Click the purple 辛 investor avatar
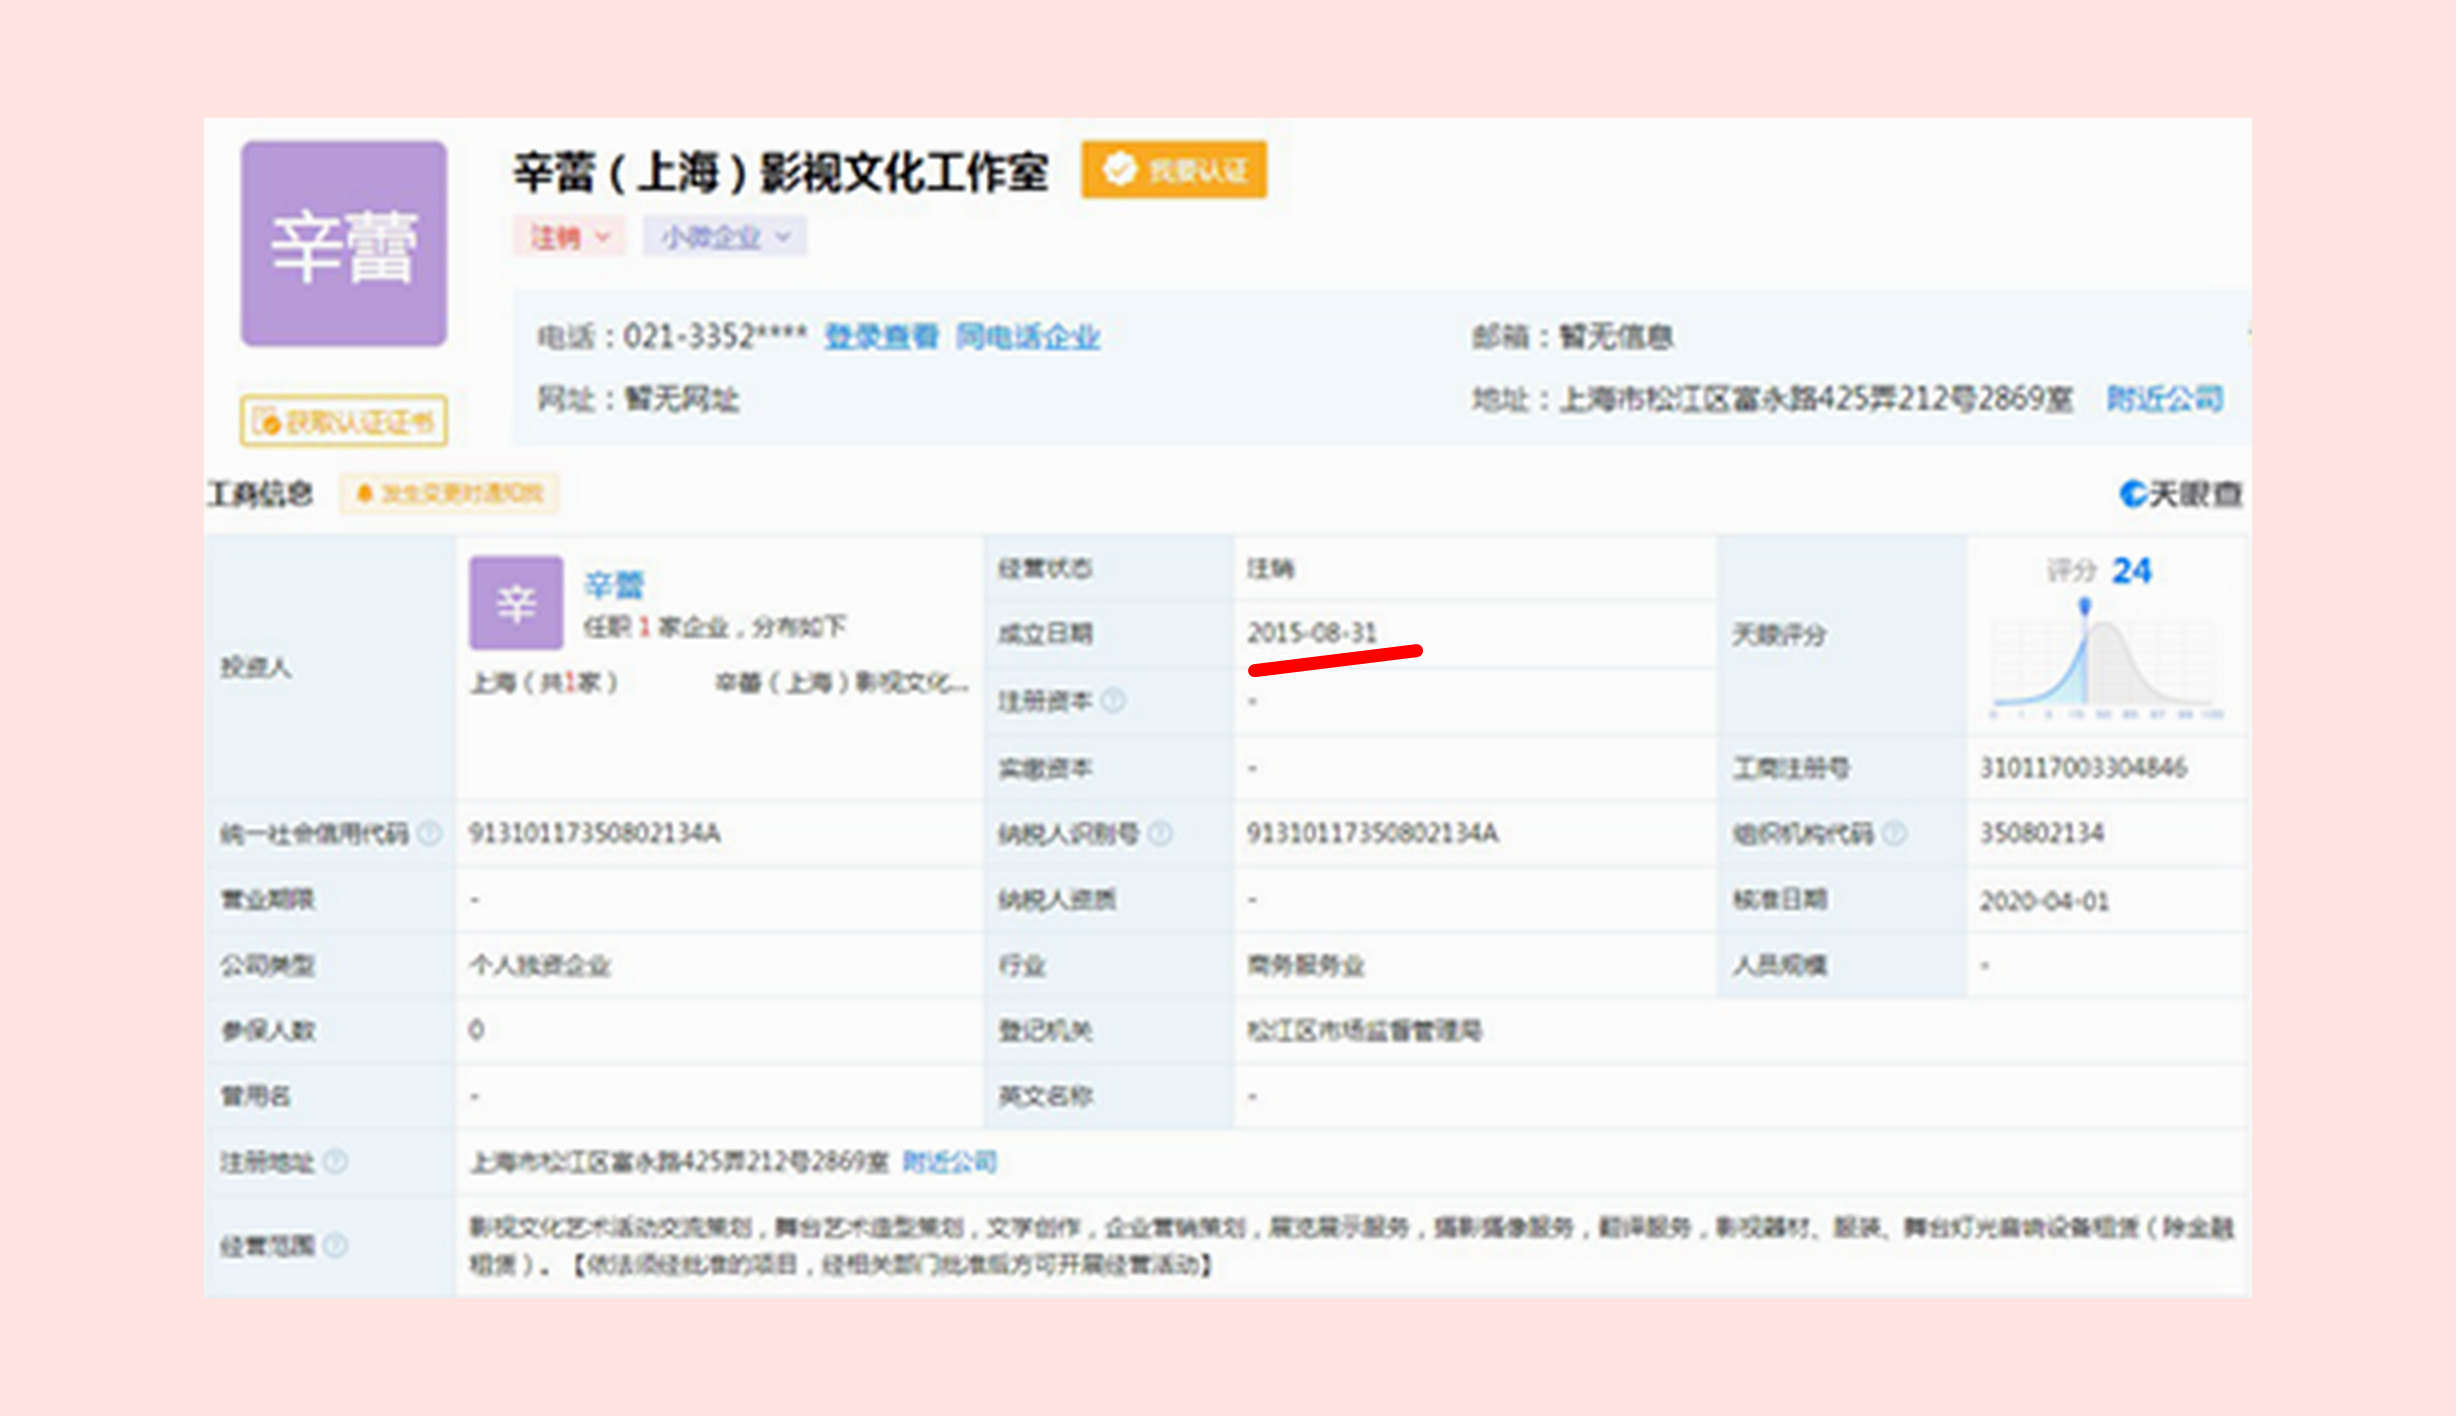Screen dimensions: 2456x1416 point(516,603)
